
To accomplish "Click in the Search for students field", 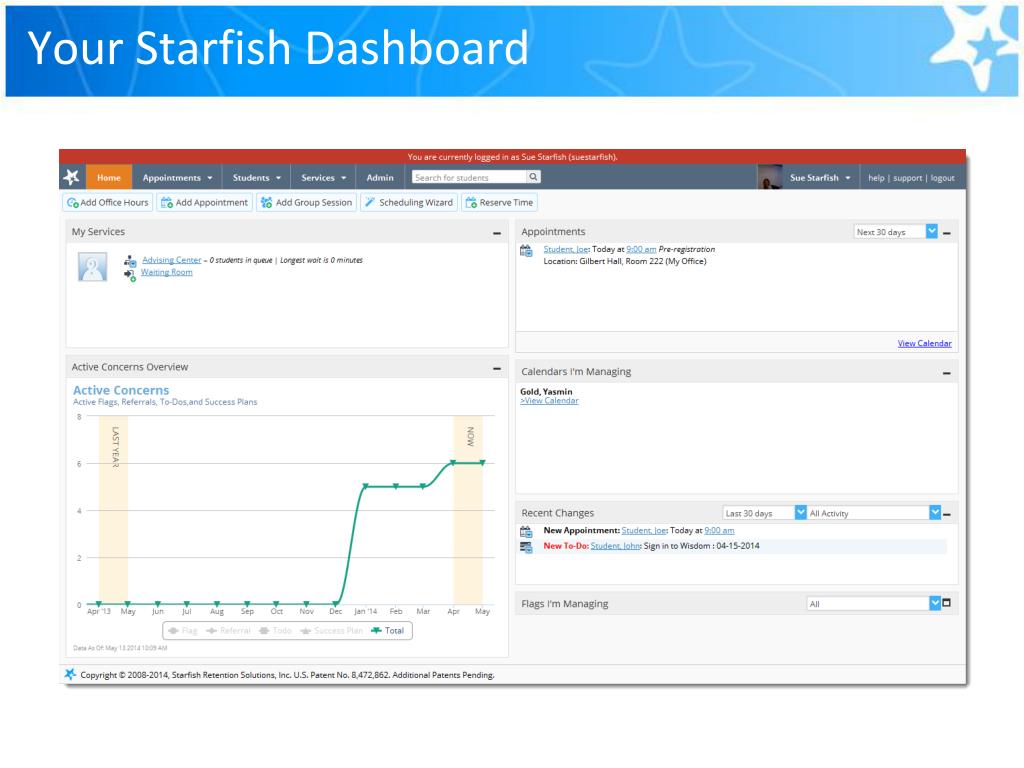I will point(470,177).
